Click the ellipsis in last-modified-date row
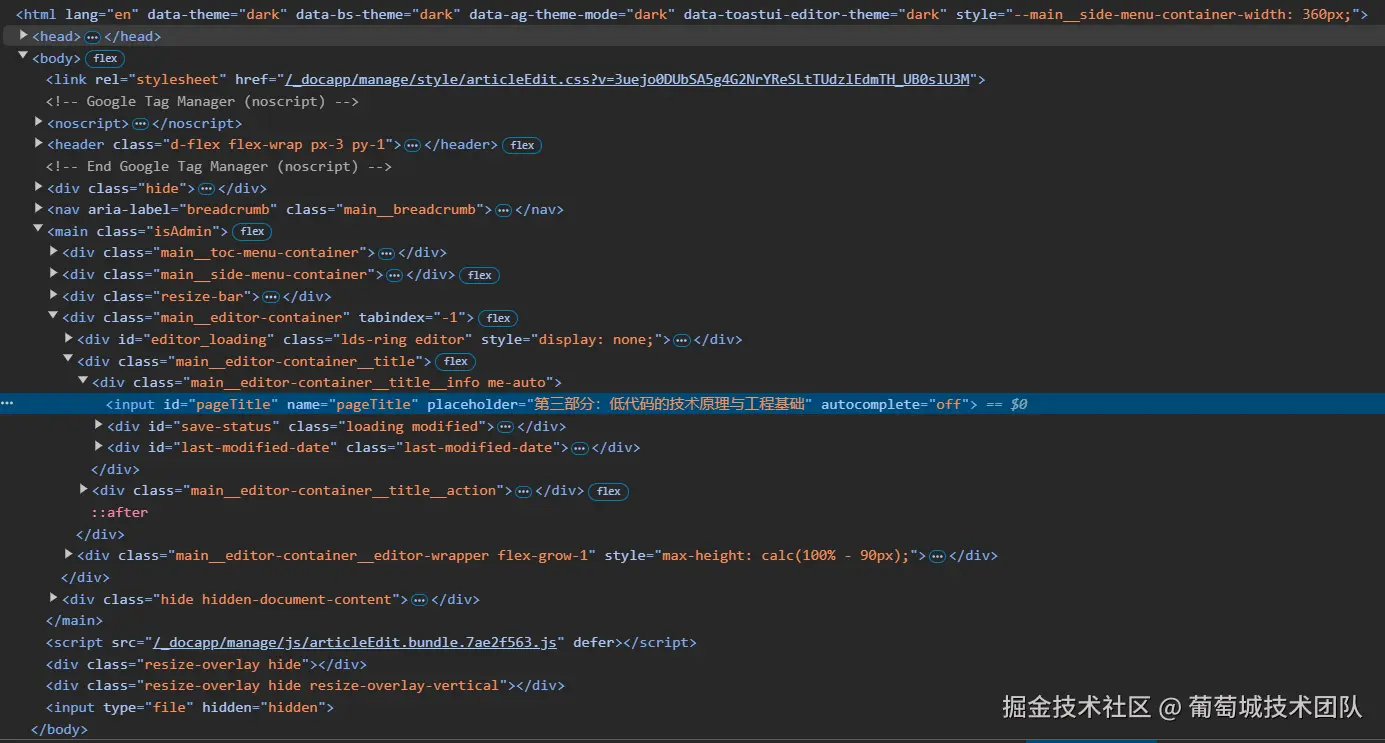 (579, 448)
